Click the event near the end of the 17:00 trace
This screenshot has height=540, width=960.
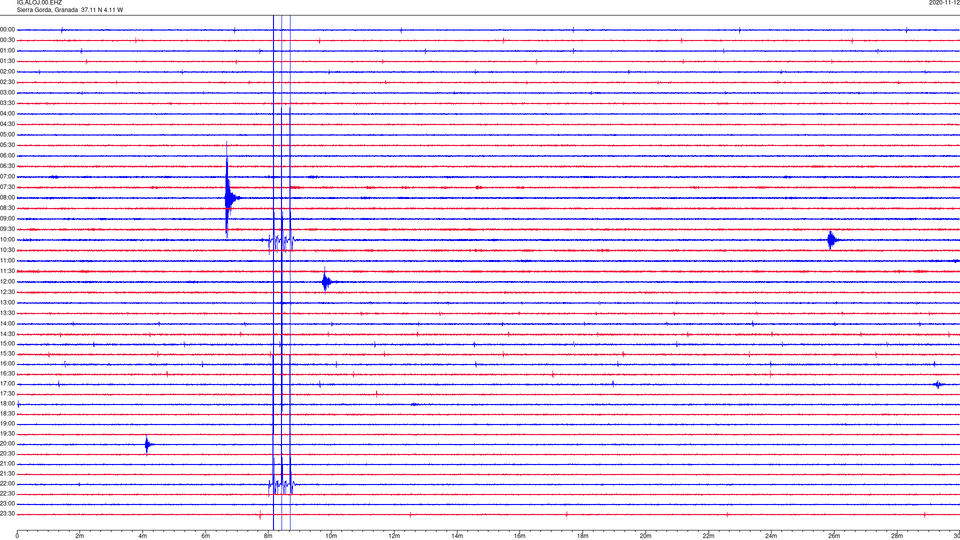[x=937, y=384]
